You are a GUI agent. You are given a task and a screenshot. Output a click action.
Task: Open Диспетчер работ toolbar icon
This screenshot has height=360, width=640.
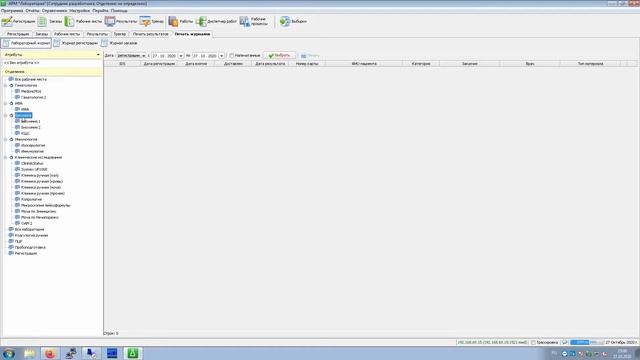point(201,21)
